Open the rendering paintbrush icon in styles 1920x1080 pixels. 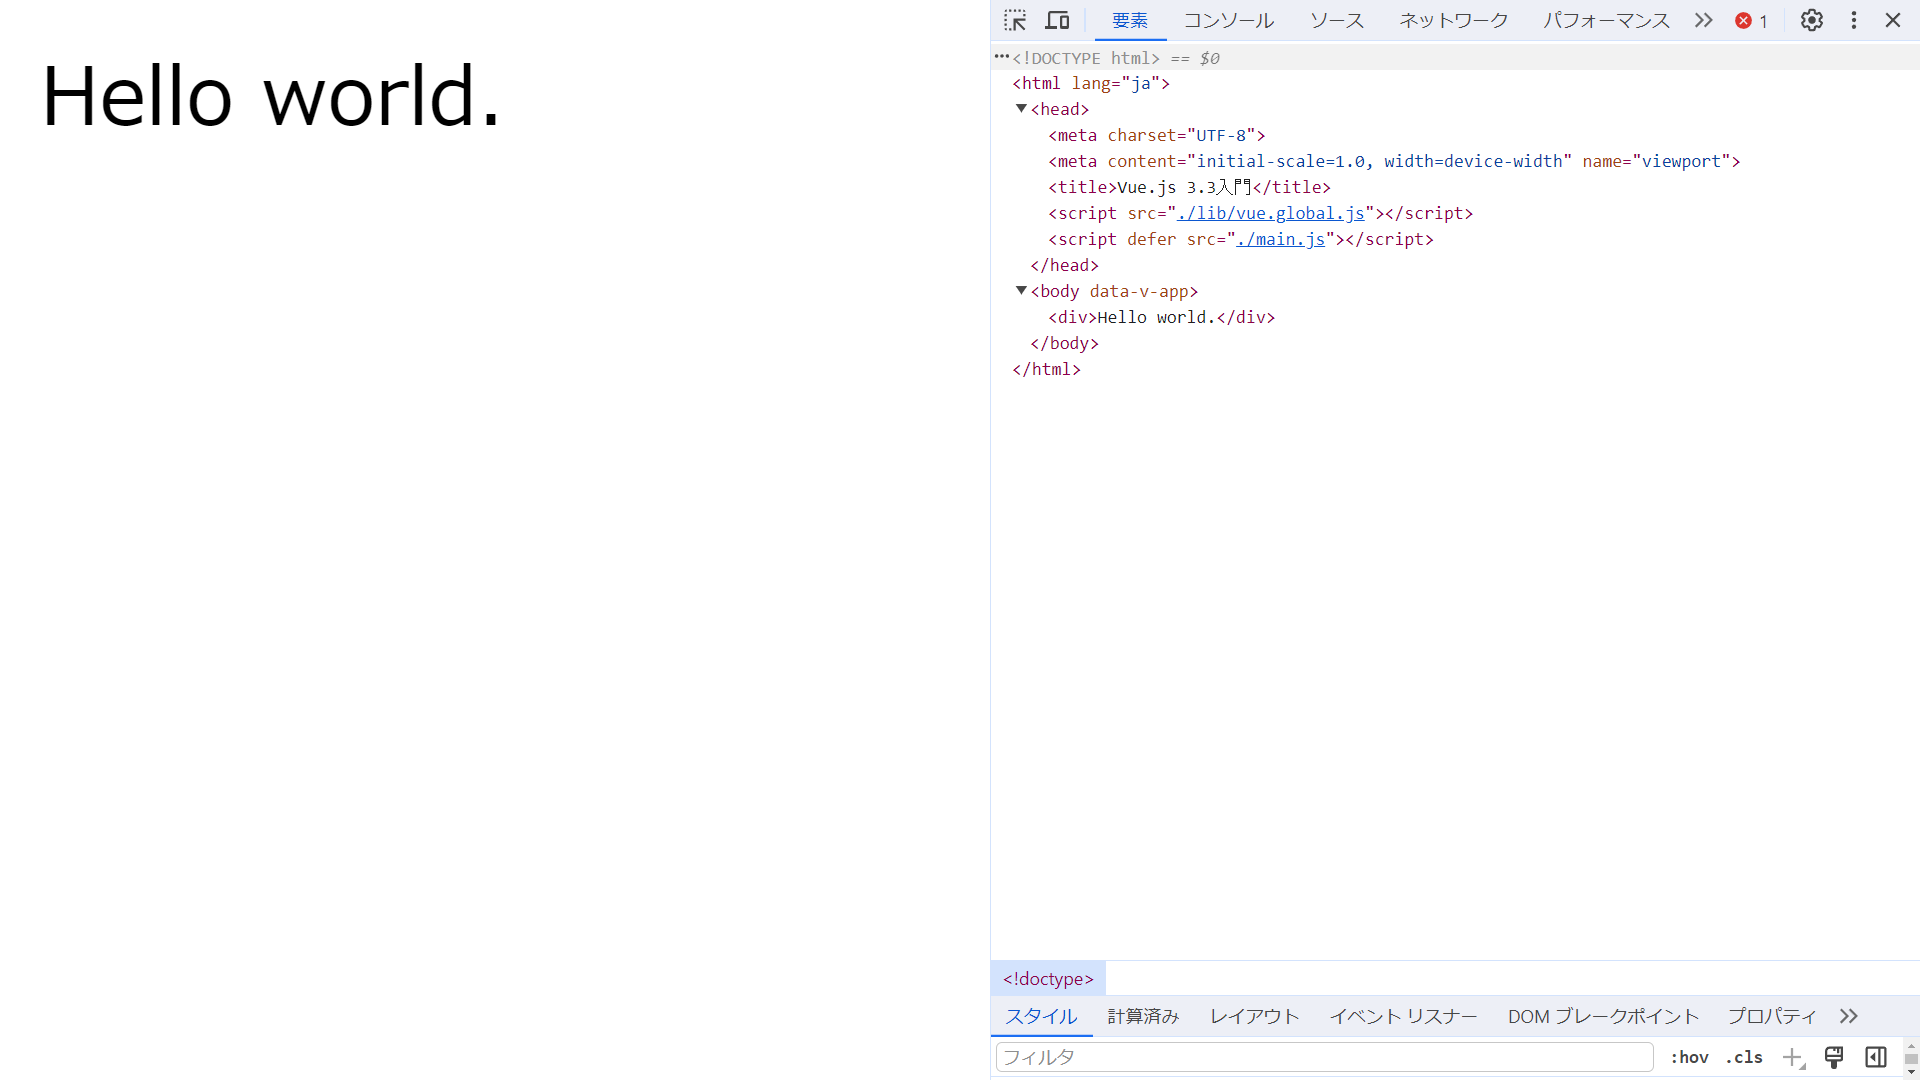click(1834, 1057)
